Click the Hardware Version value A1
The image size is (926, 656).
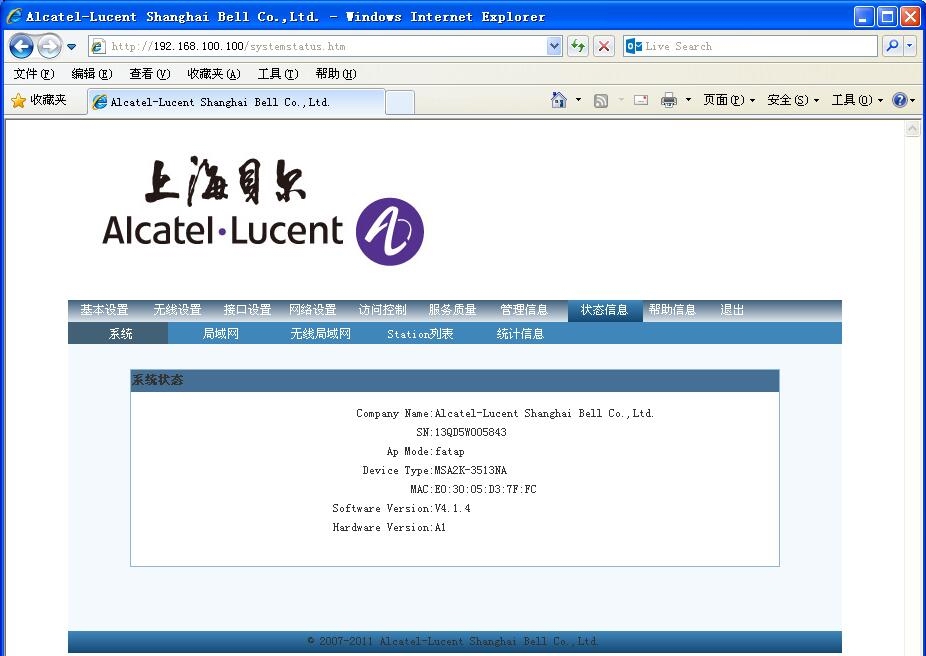441,527
